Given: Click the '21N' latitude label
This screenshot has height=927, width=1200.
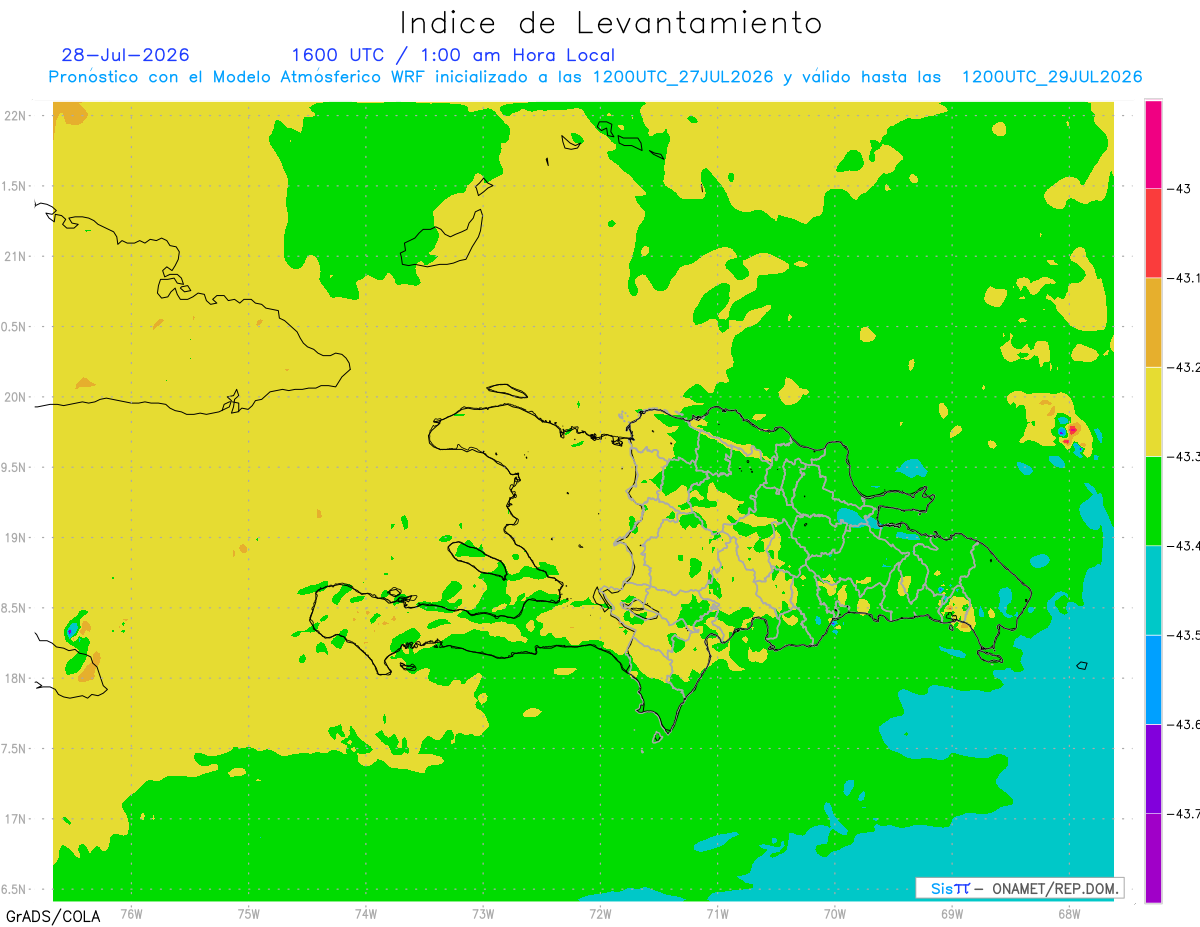Looking at the screenshot, I should pos(16,256).
